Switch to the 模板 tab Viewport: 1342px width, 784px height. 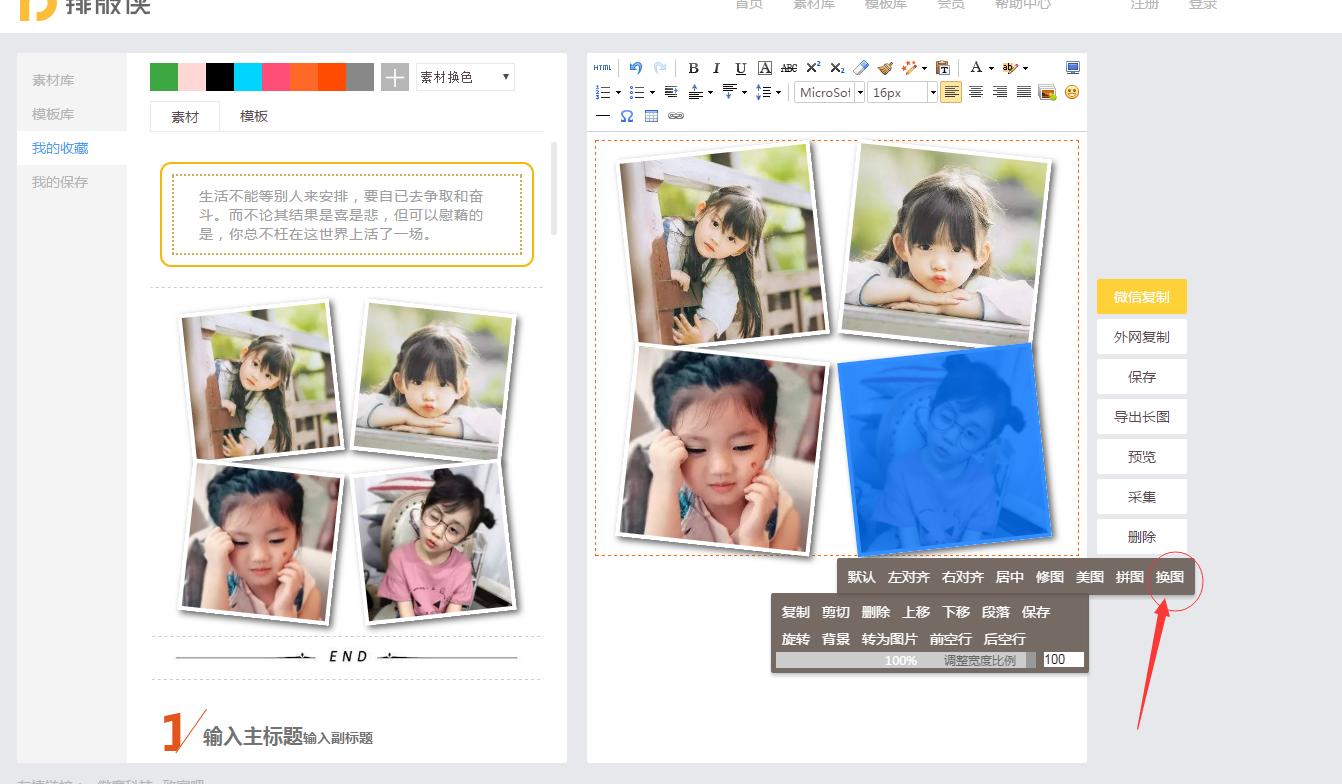[254, 116]
